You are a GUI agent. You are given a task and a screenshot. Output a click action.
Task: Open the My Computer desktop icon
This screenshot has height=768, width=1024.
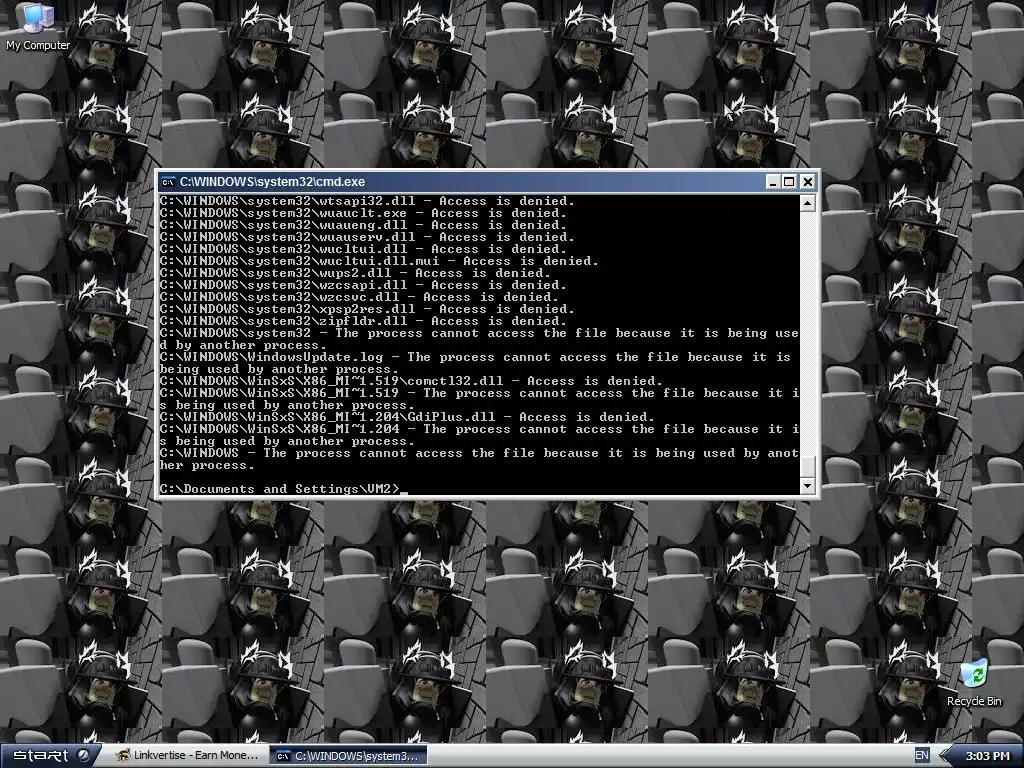click(38, 27)
